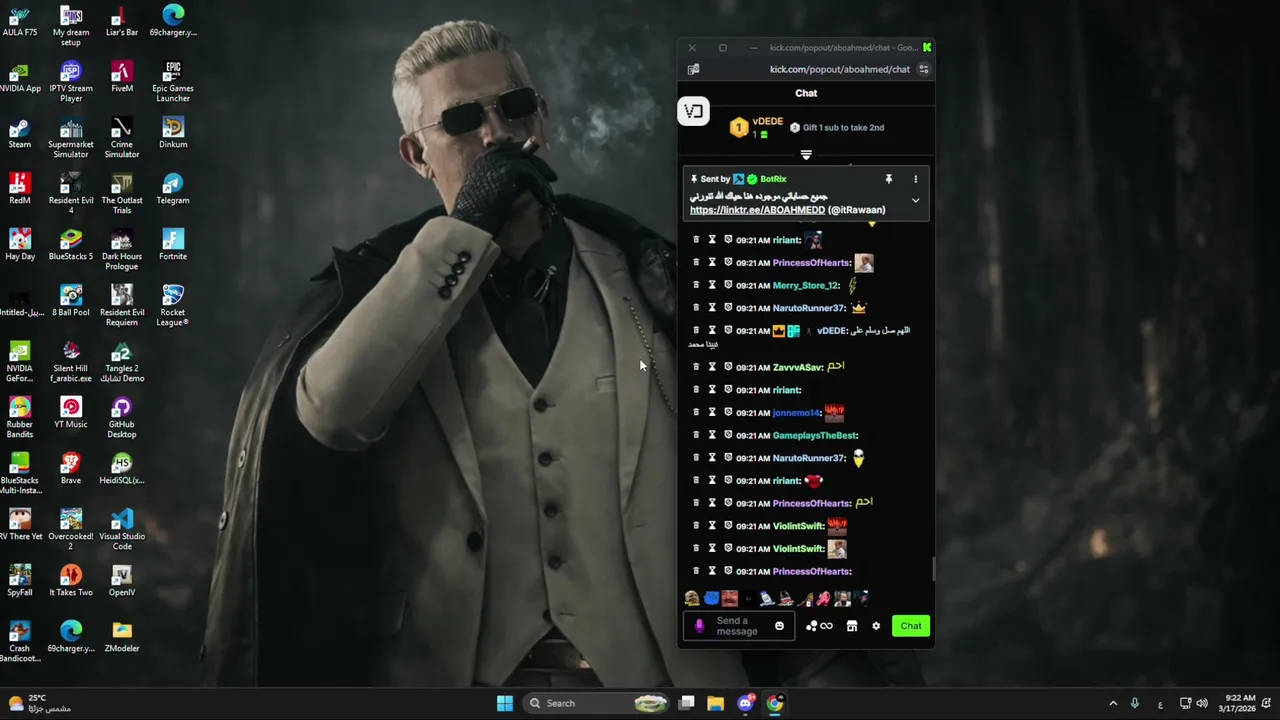The height and width of the screenshot is (720, 1280).
Task: Show hidden system tray icons with the chevron
Action: (1113, 703)
